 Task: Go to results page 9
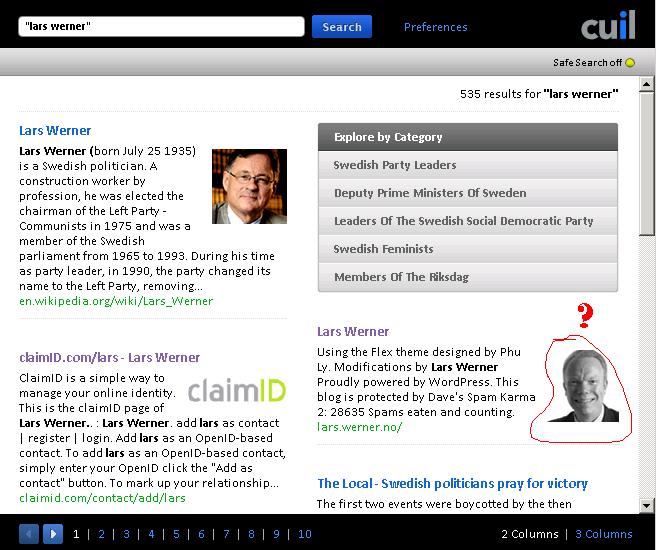(x=276, y=534)
